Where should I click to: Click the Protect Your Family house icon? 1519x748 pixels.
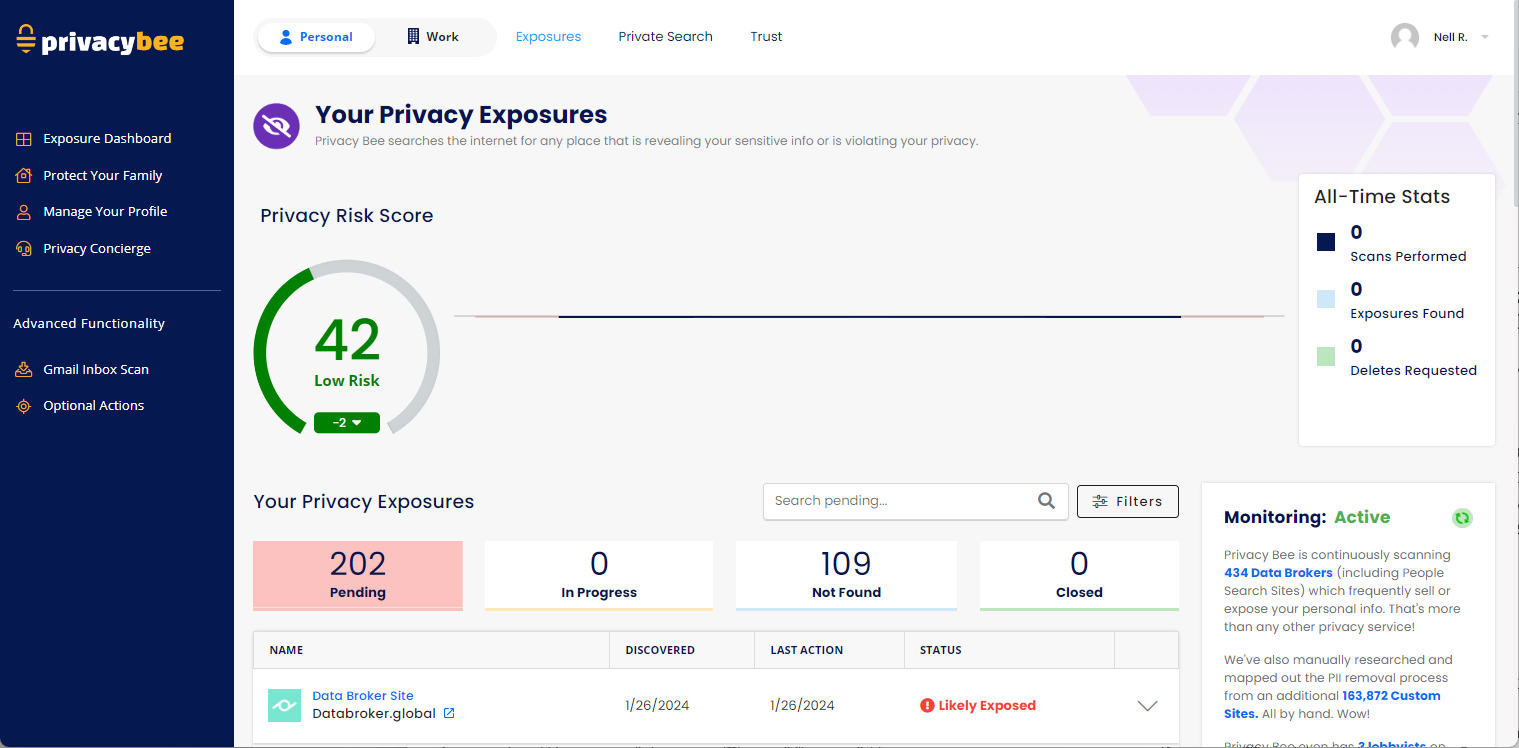click(x=24, y=175)
